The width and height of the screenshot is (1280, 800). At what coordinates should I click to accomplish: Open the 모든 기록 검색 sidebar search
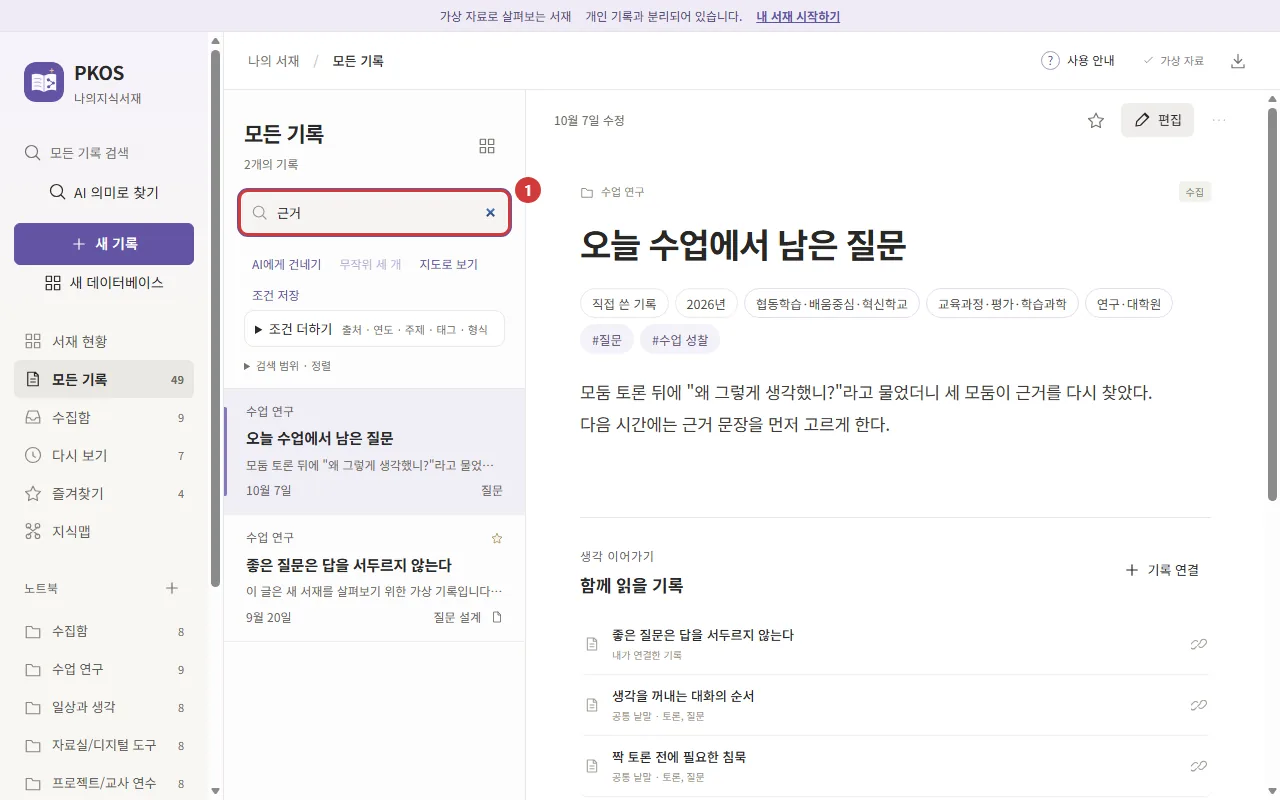(x=104, y=153)
